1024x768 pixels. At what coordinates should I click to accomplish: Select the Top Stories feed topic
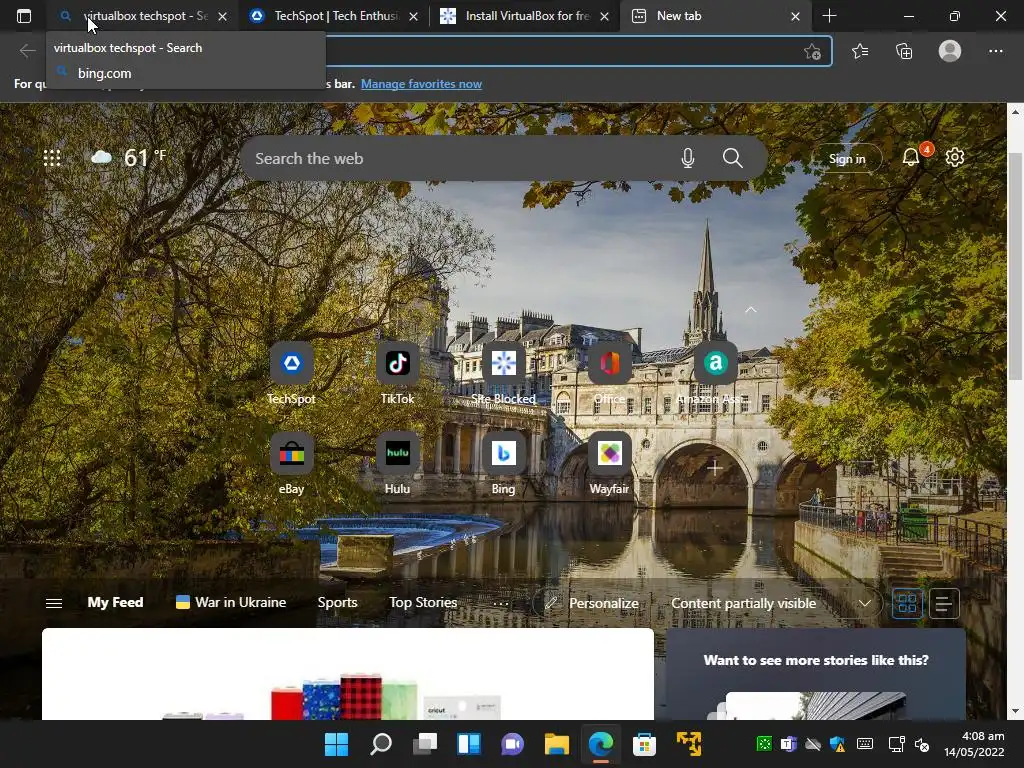click(x=423, y=602)
